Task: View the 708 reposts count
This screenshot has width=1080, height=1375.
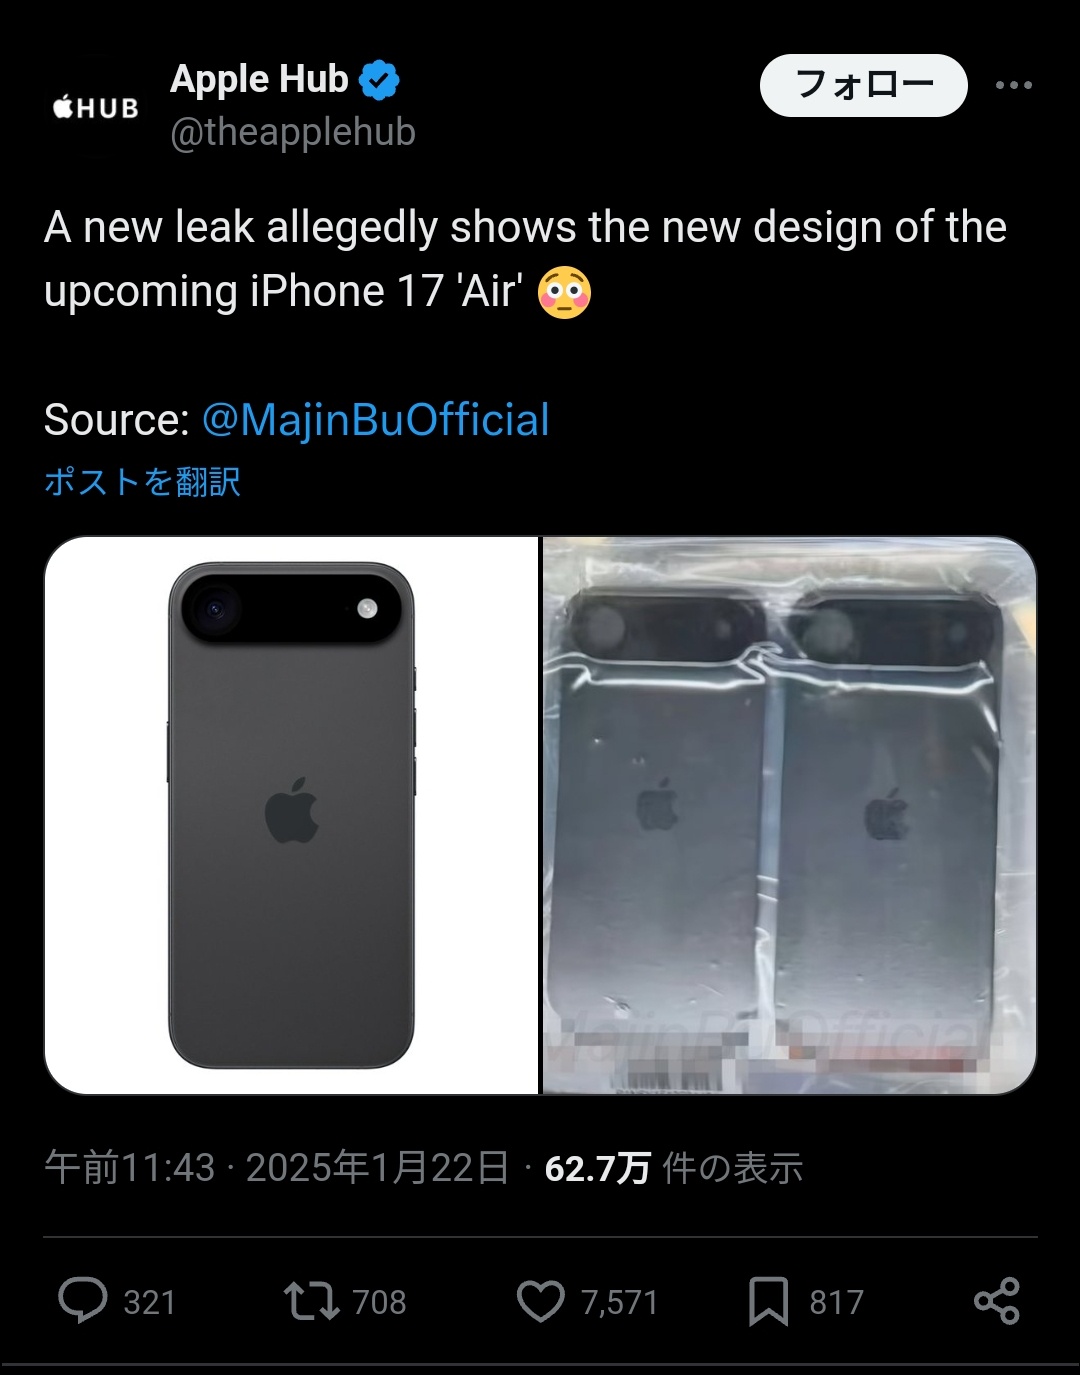Action: [379, 1302]
